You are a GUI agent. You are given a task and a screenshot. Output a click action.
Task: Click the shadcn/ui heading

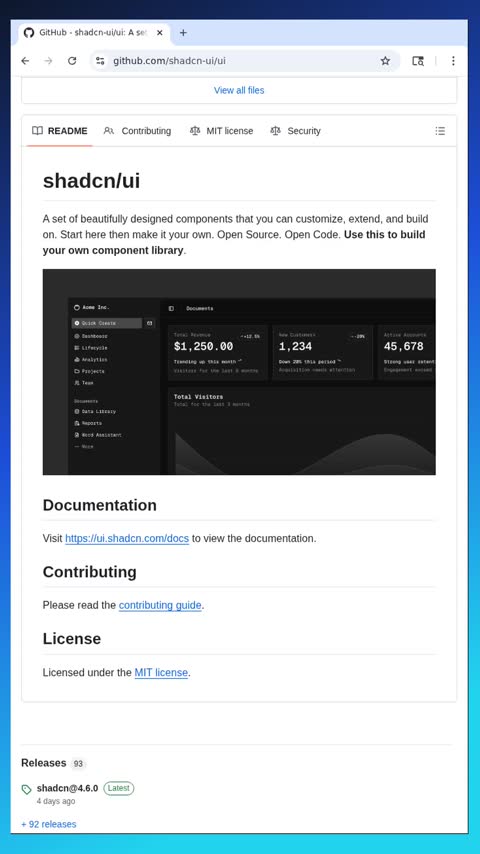coord(92,181)
